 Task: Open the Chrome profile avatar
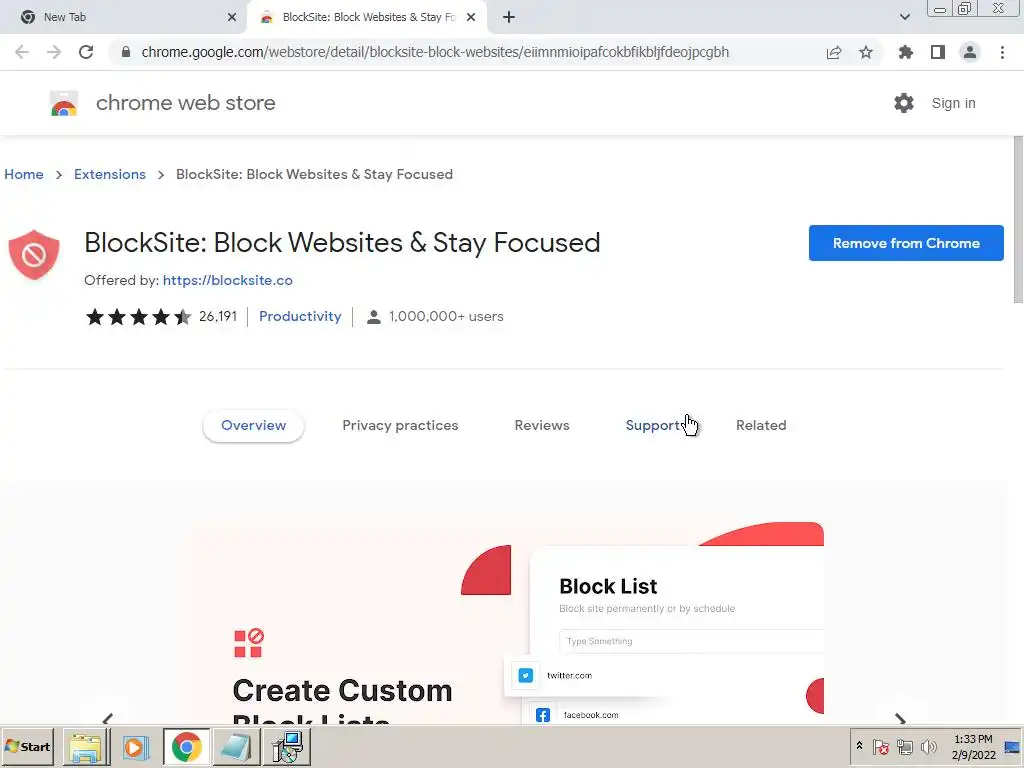tap(970, 52)
